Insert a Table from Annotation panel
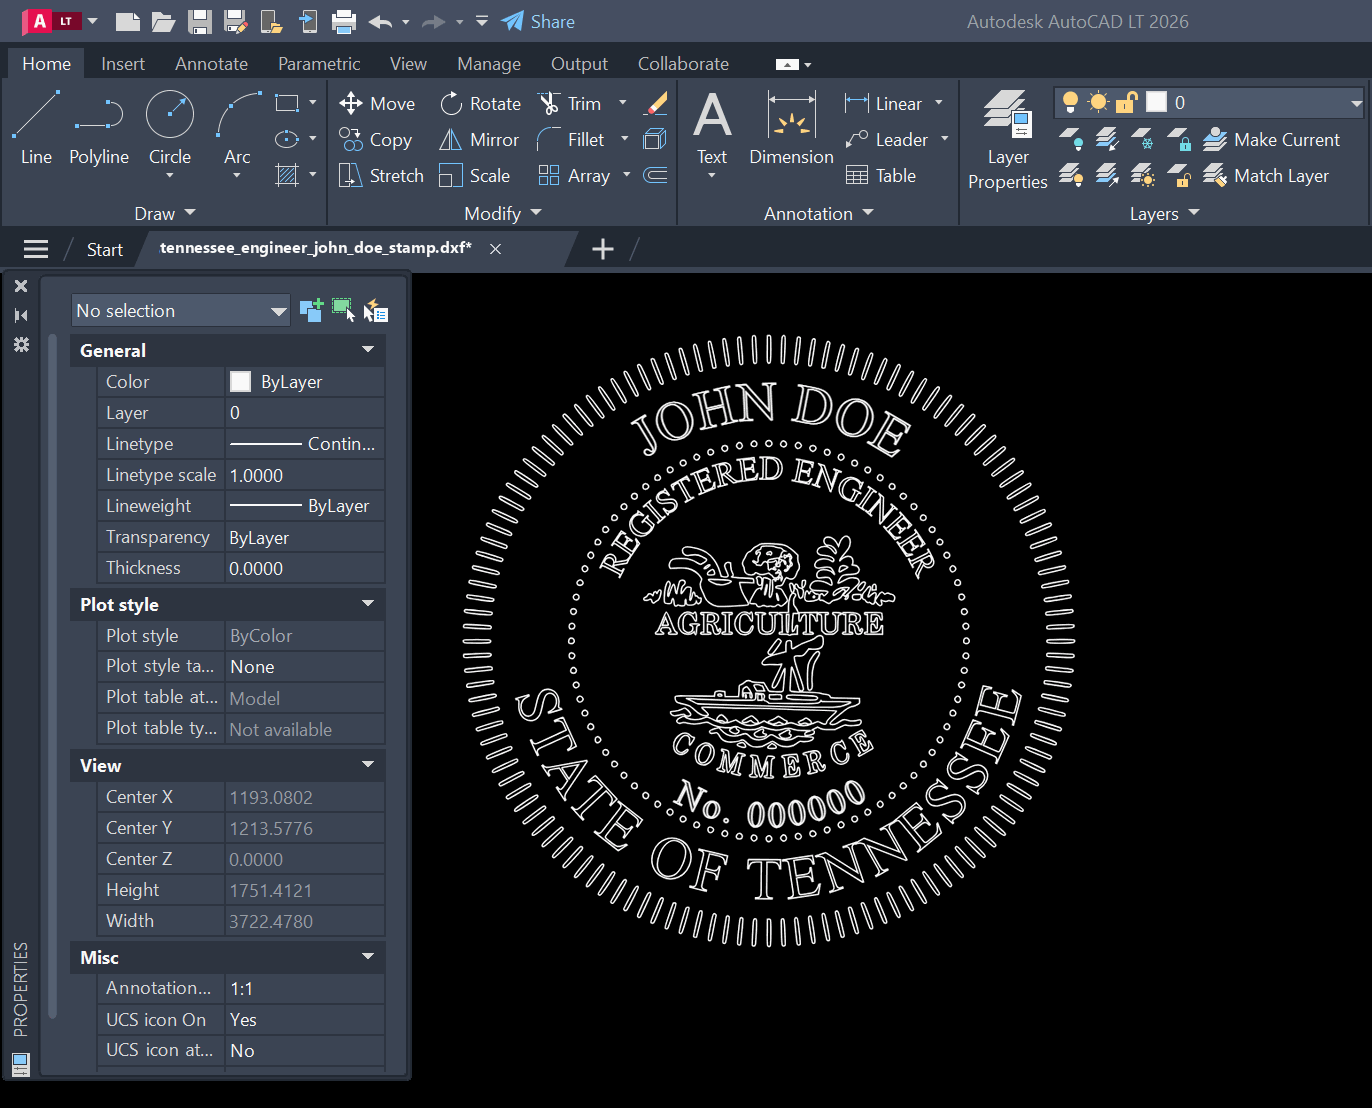The width and height of the screenshot is (1372, 1108). pos(881,175)
